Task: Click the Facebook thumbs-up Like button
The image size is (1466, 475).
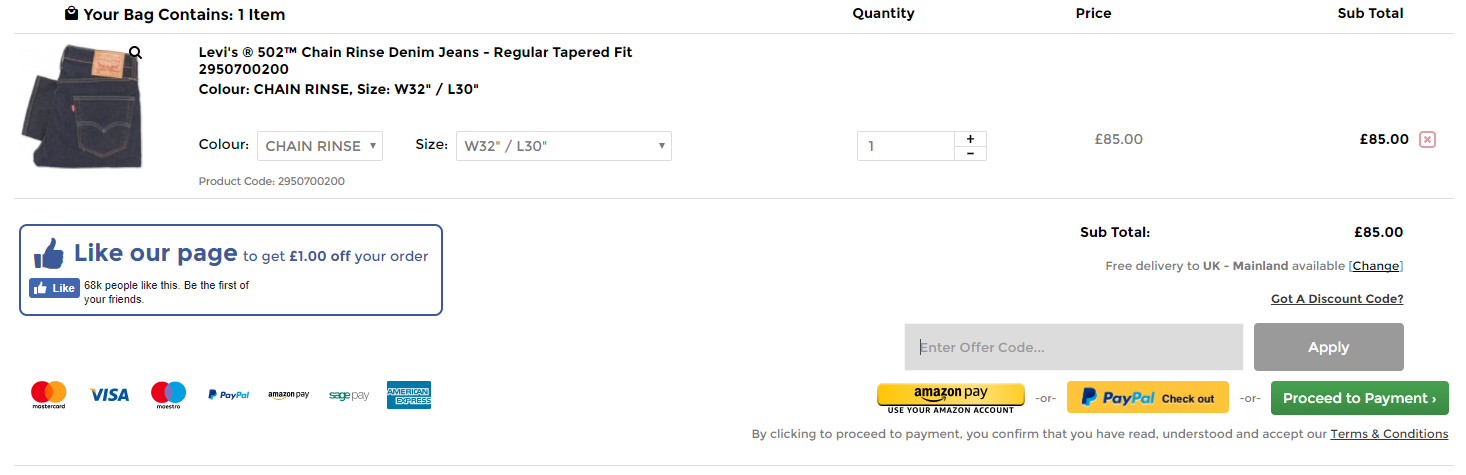Action: pyautogui.click(x=55, y=288)
